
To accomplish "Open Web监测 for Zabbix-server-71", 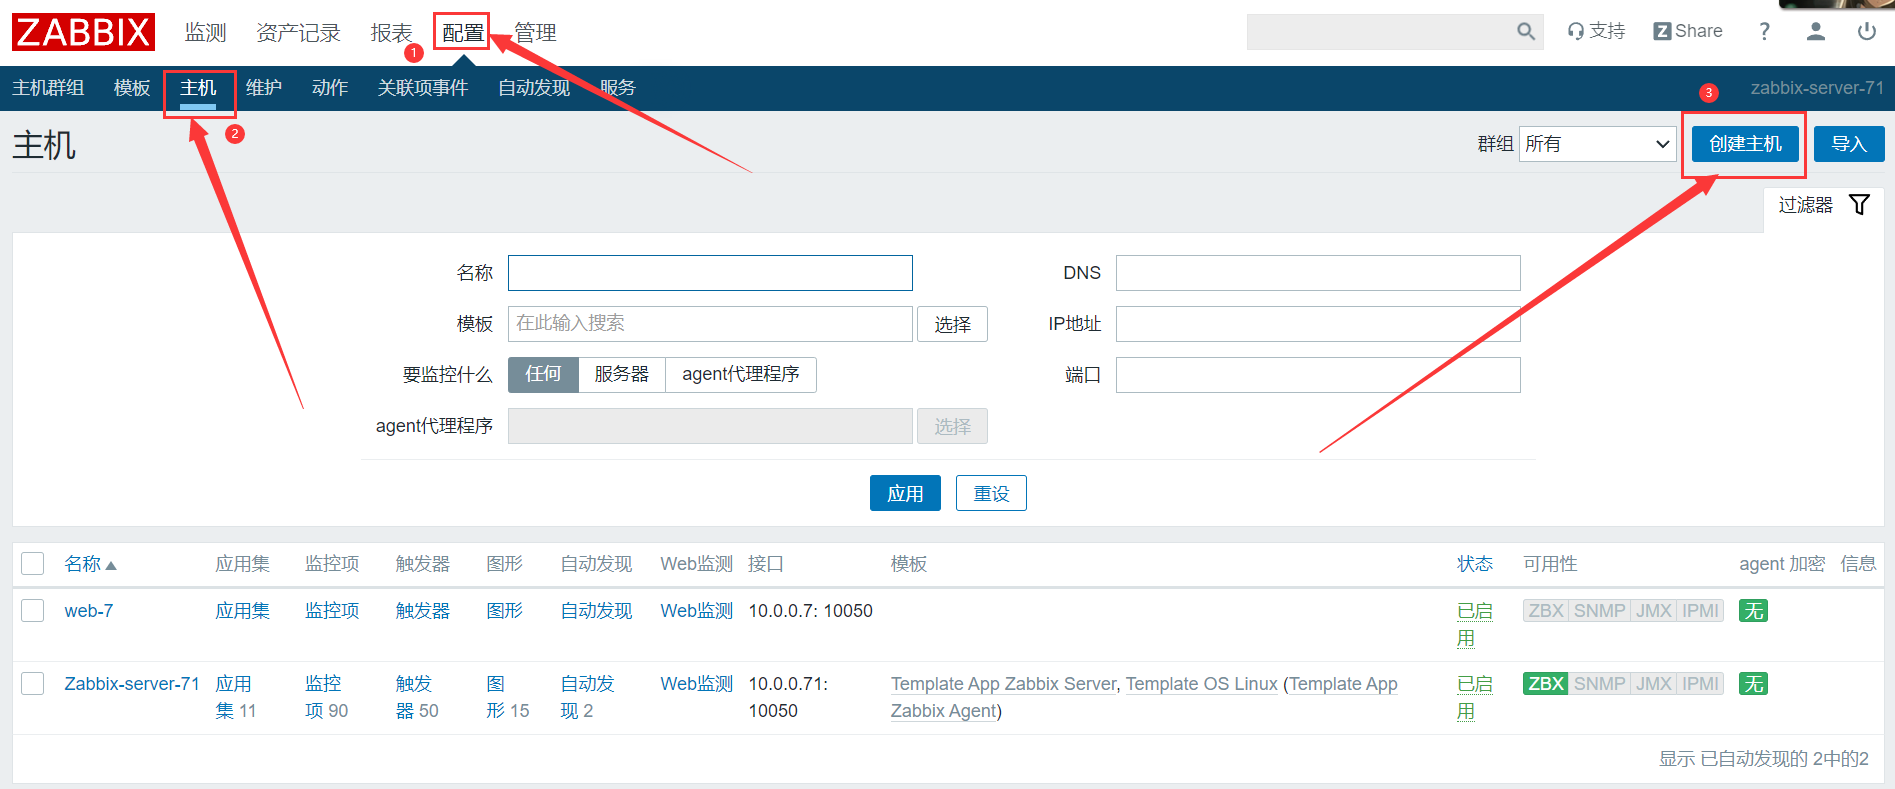I will tap(697, 684).
